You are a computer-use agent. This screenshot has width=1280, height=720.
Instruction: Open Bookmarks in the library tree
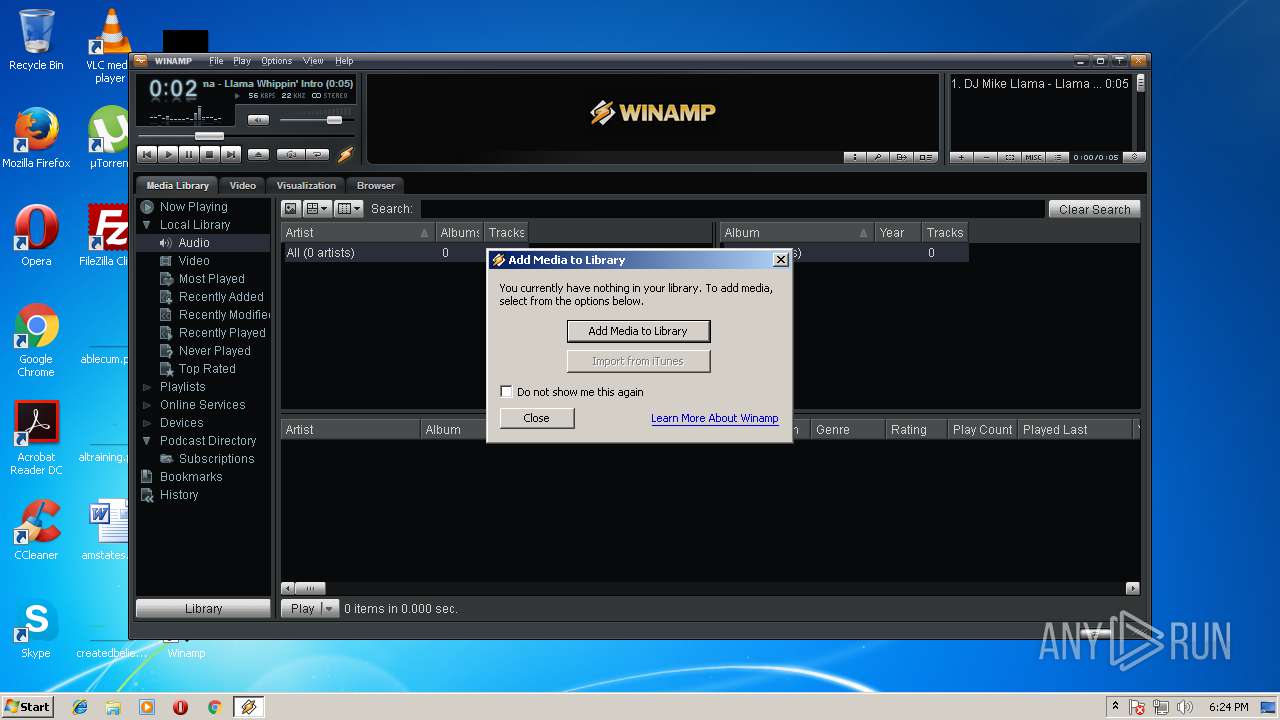(191, 477)
